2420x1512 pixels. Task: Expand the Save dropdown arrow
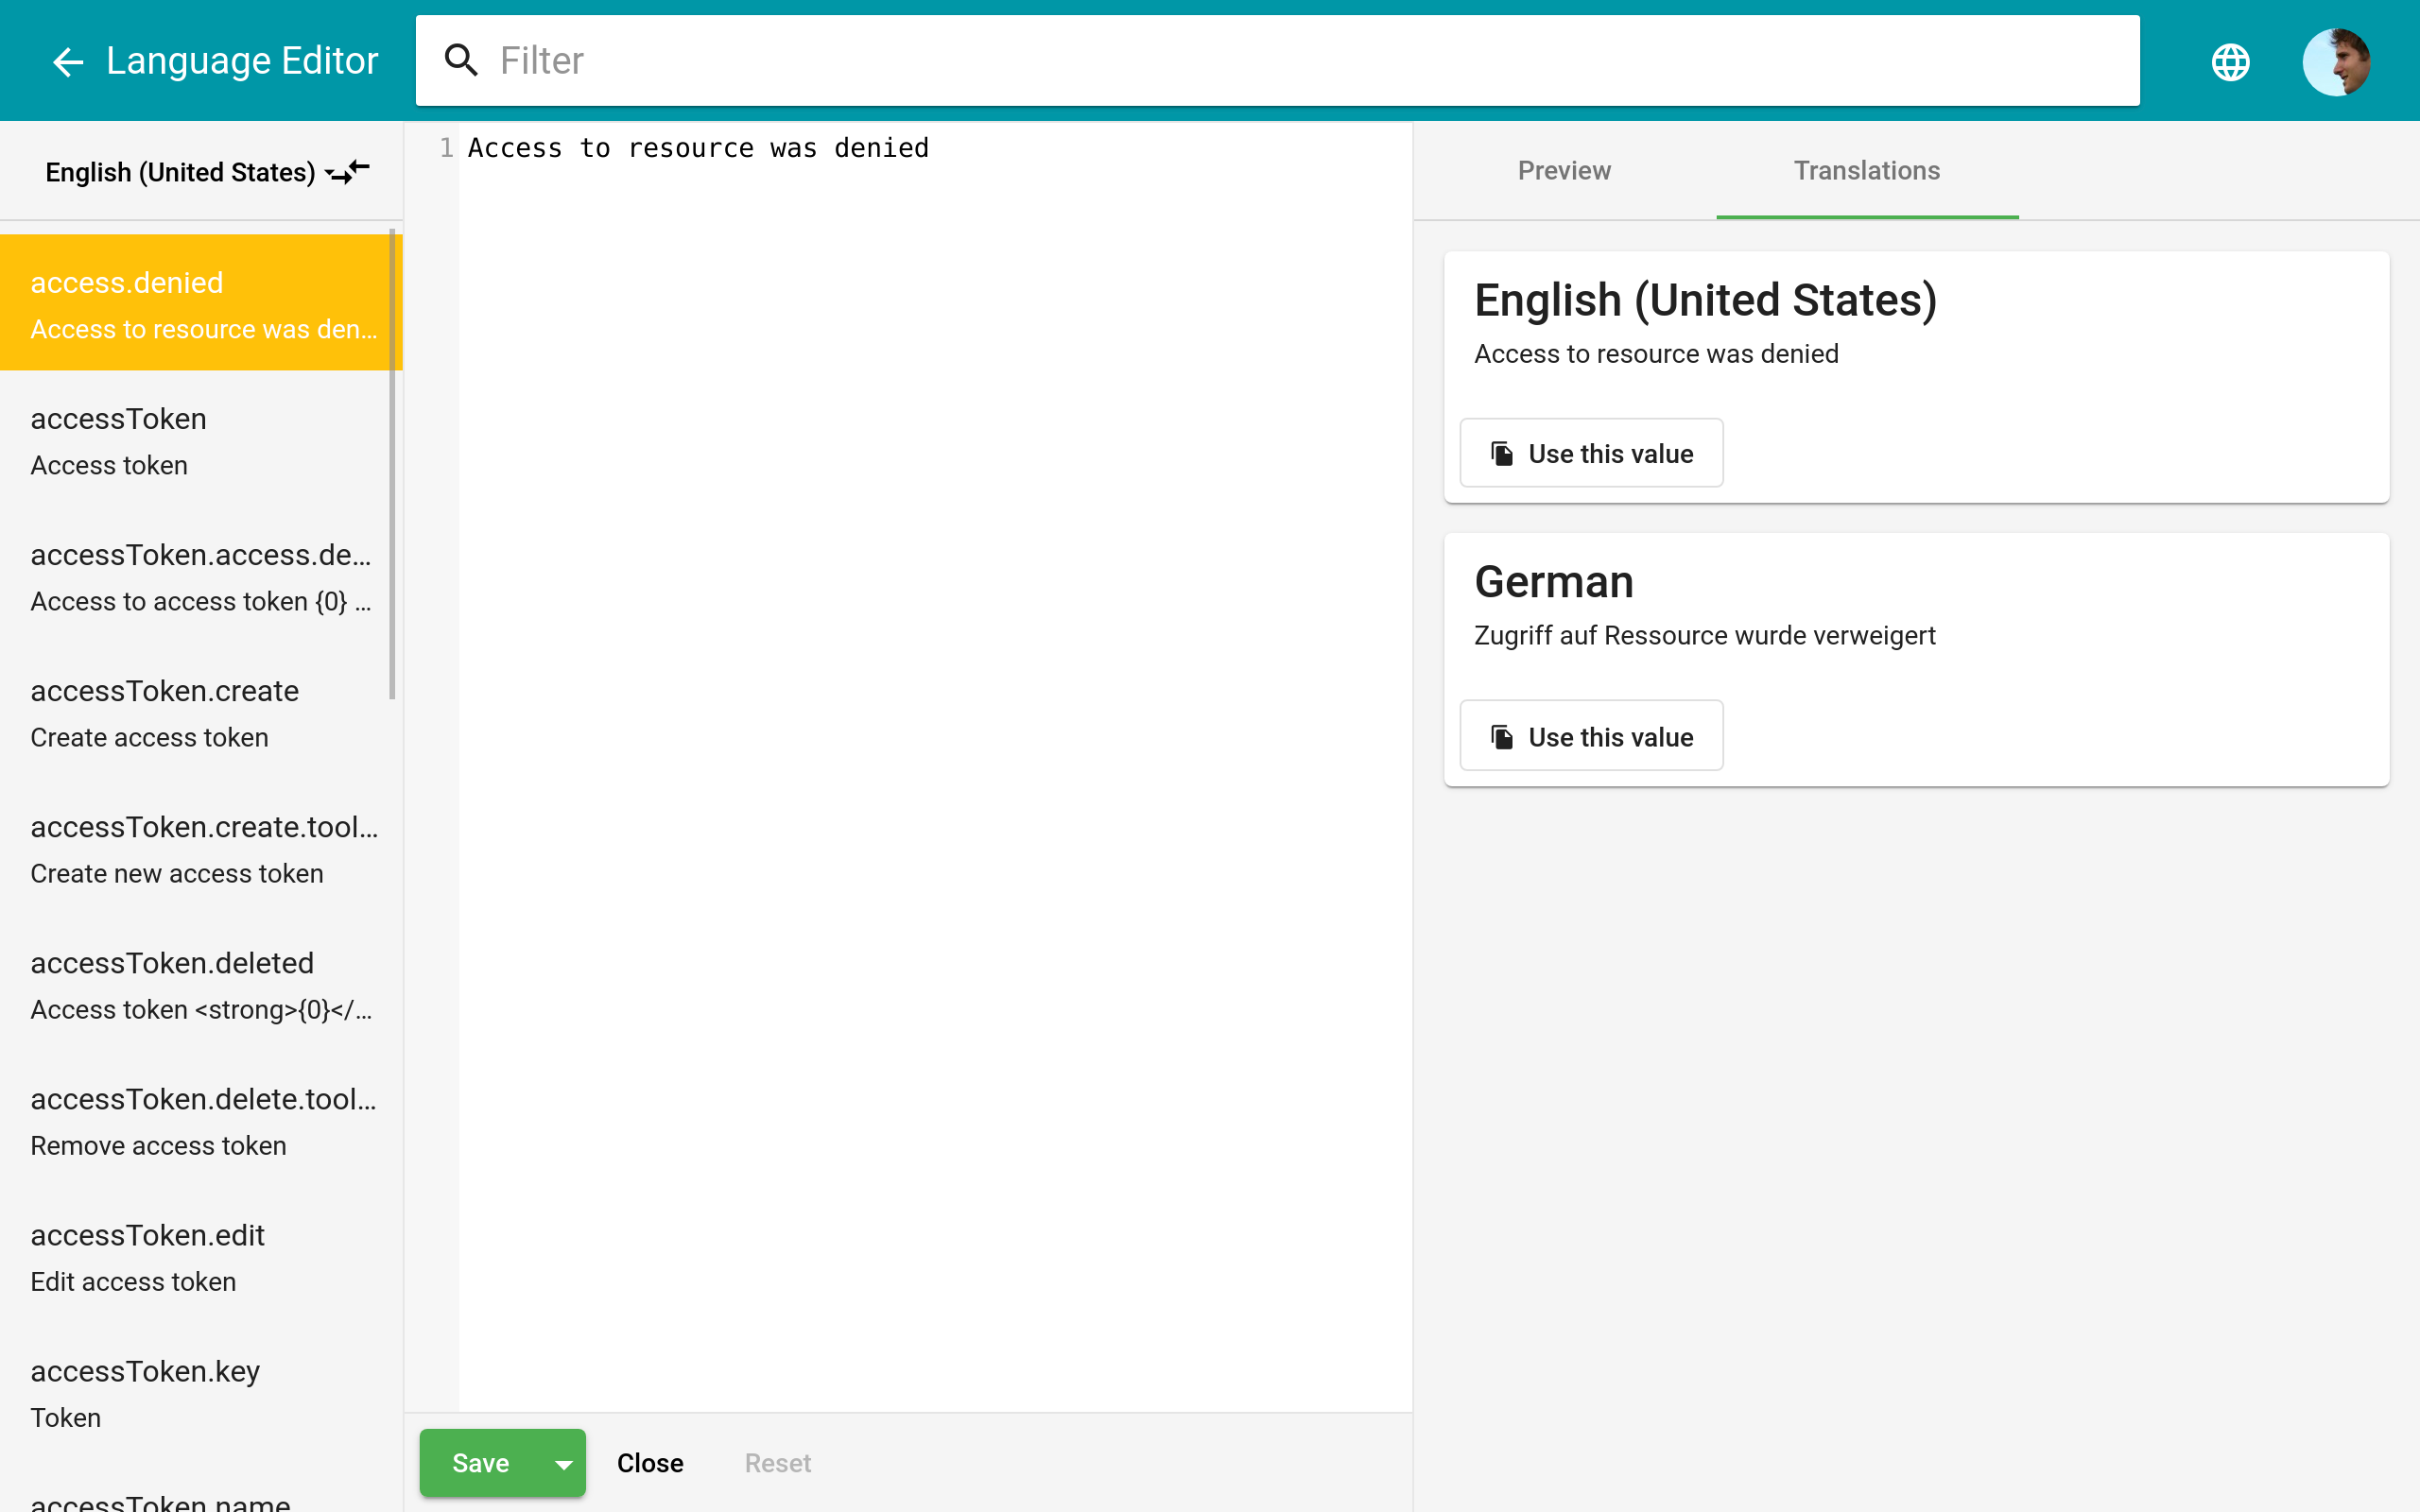563,1464
